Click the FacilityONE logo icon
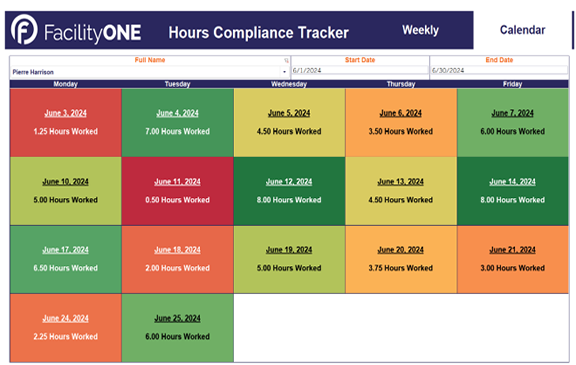 click(24, 29)
